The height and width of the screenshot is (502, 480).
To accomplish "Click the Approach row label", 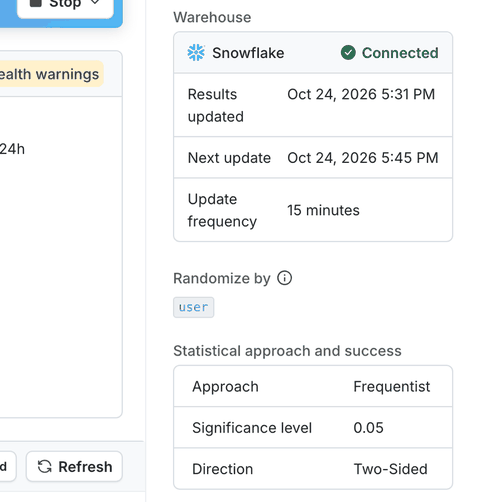I will pyautogui.click(x=225, y=387).
